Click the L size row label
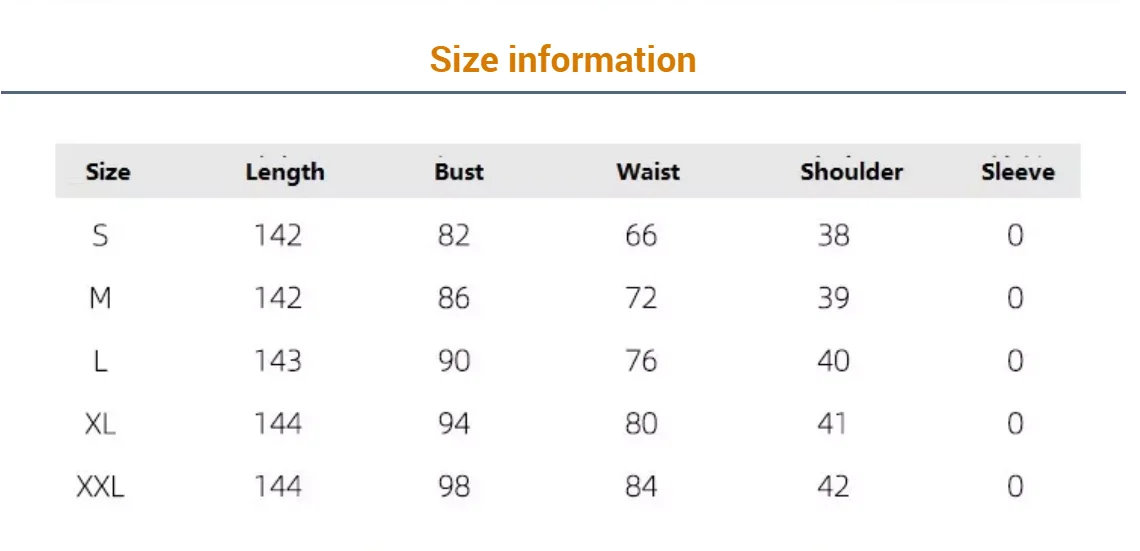Screen dimensions: 1140x551 pos(100,361)
